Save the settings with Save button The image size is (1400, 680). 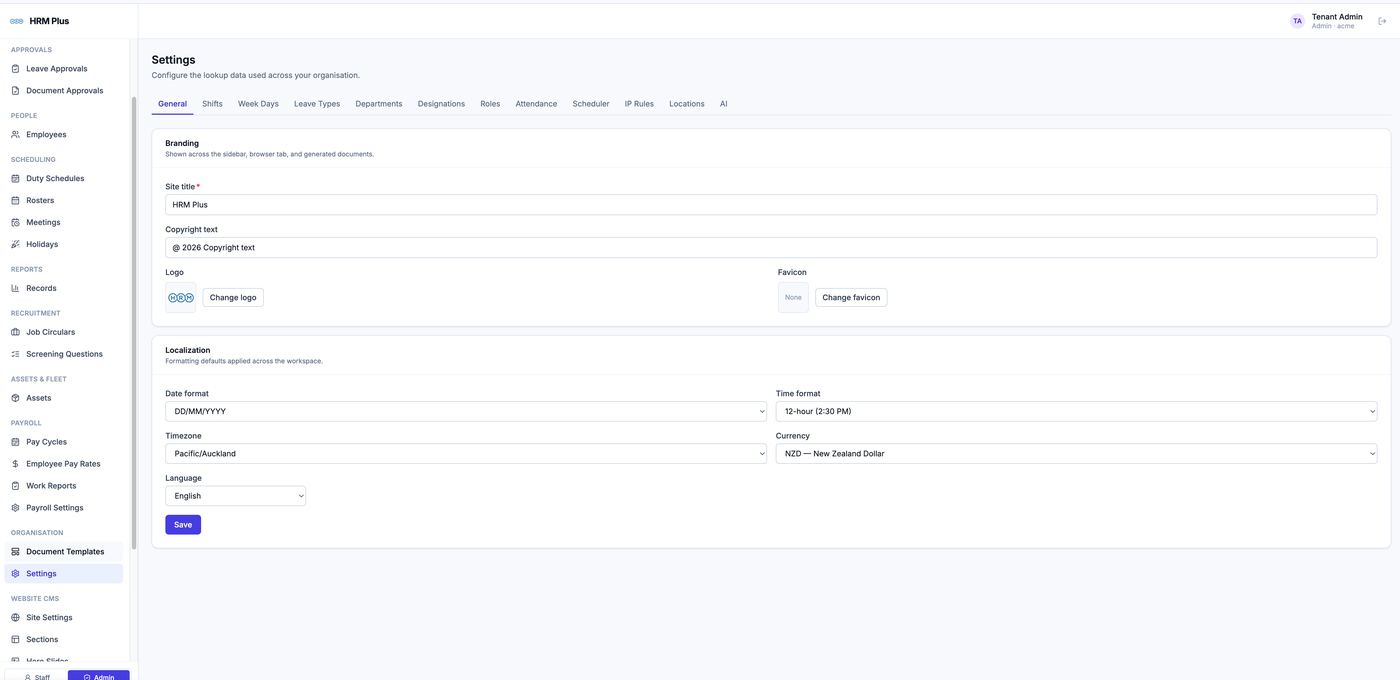point(183,525)
